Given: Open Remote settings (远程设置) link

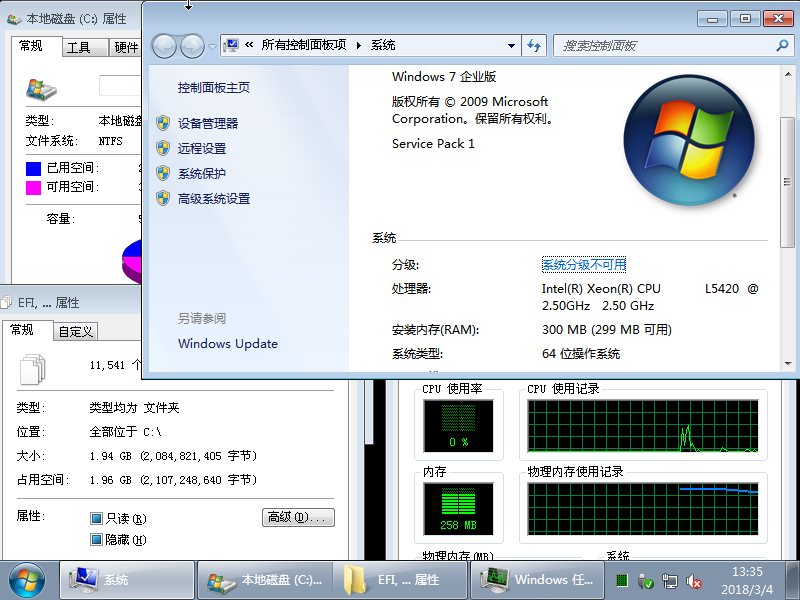Looking at the screenshot, I should pos(202,148).
